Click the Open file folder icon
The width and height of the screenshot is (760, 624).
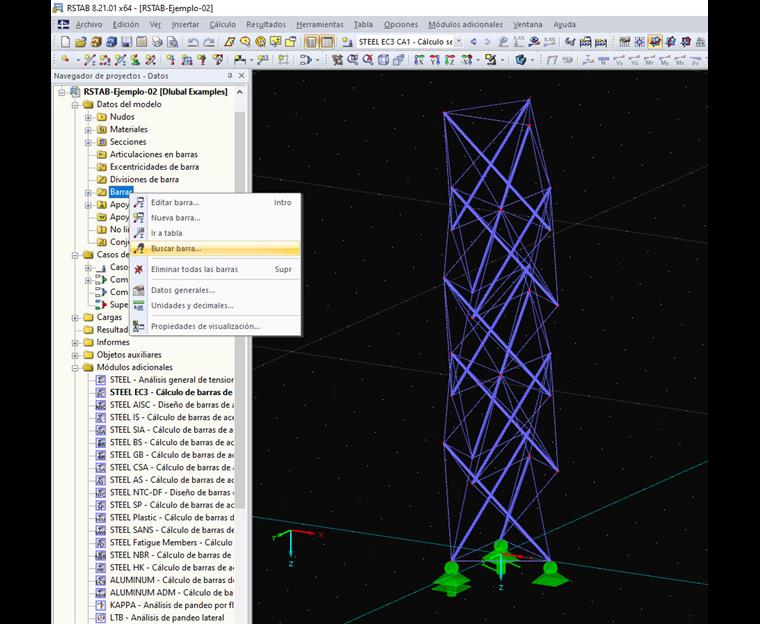(81, 42)
